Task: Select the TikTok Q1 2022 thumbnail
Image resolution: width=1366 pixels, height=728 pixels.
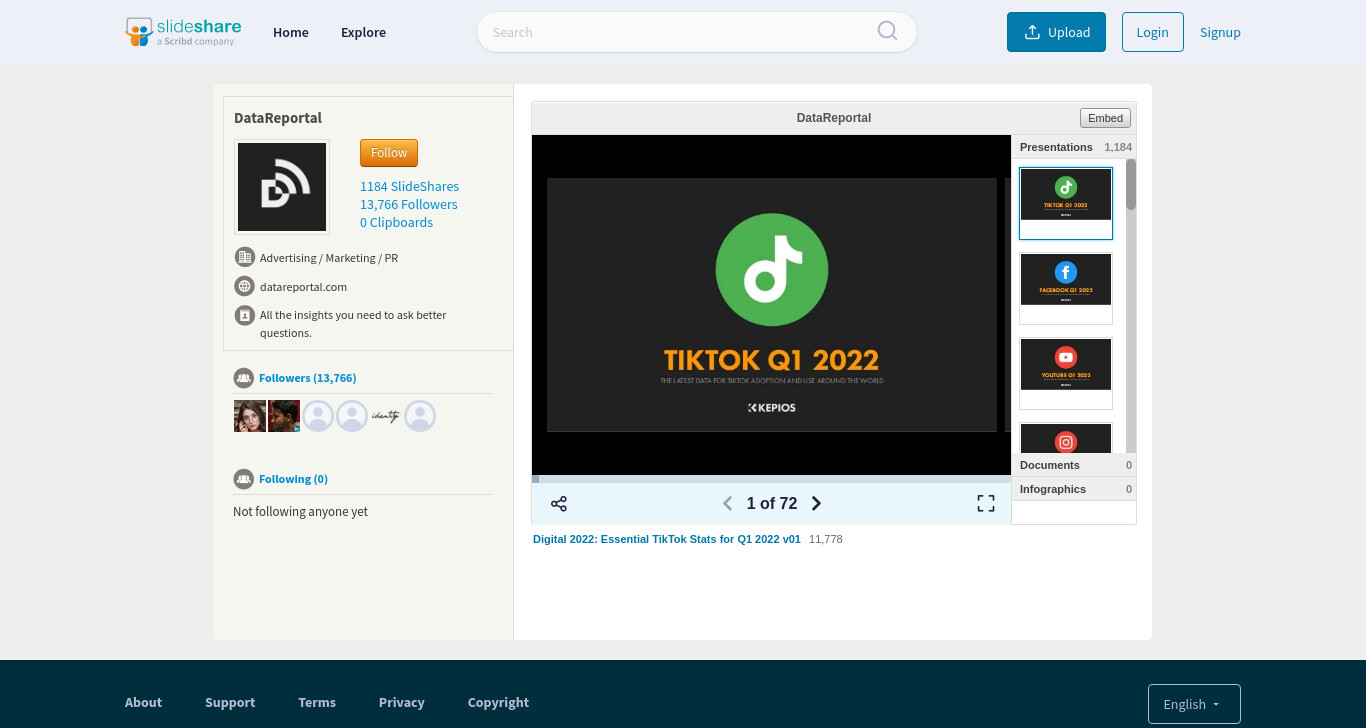Action: pyautogui.click(x=1066, y=203)
